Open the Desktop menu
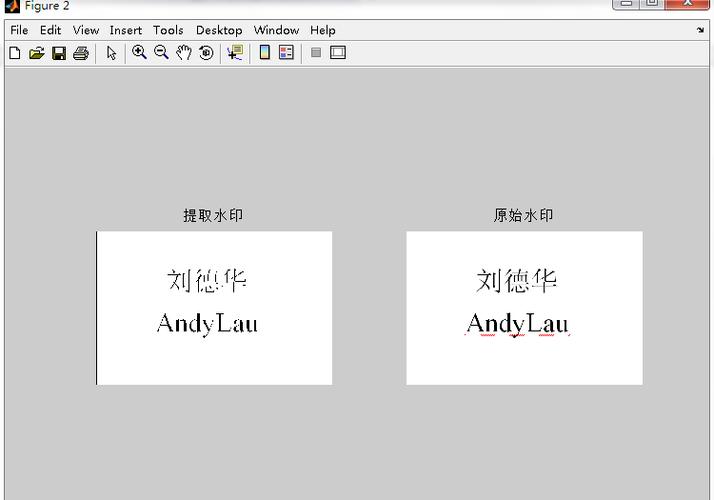Viewport: 714px width, 500px height. [x=219, y=30]
